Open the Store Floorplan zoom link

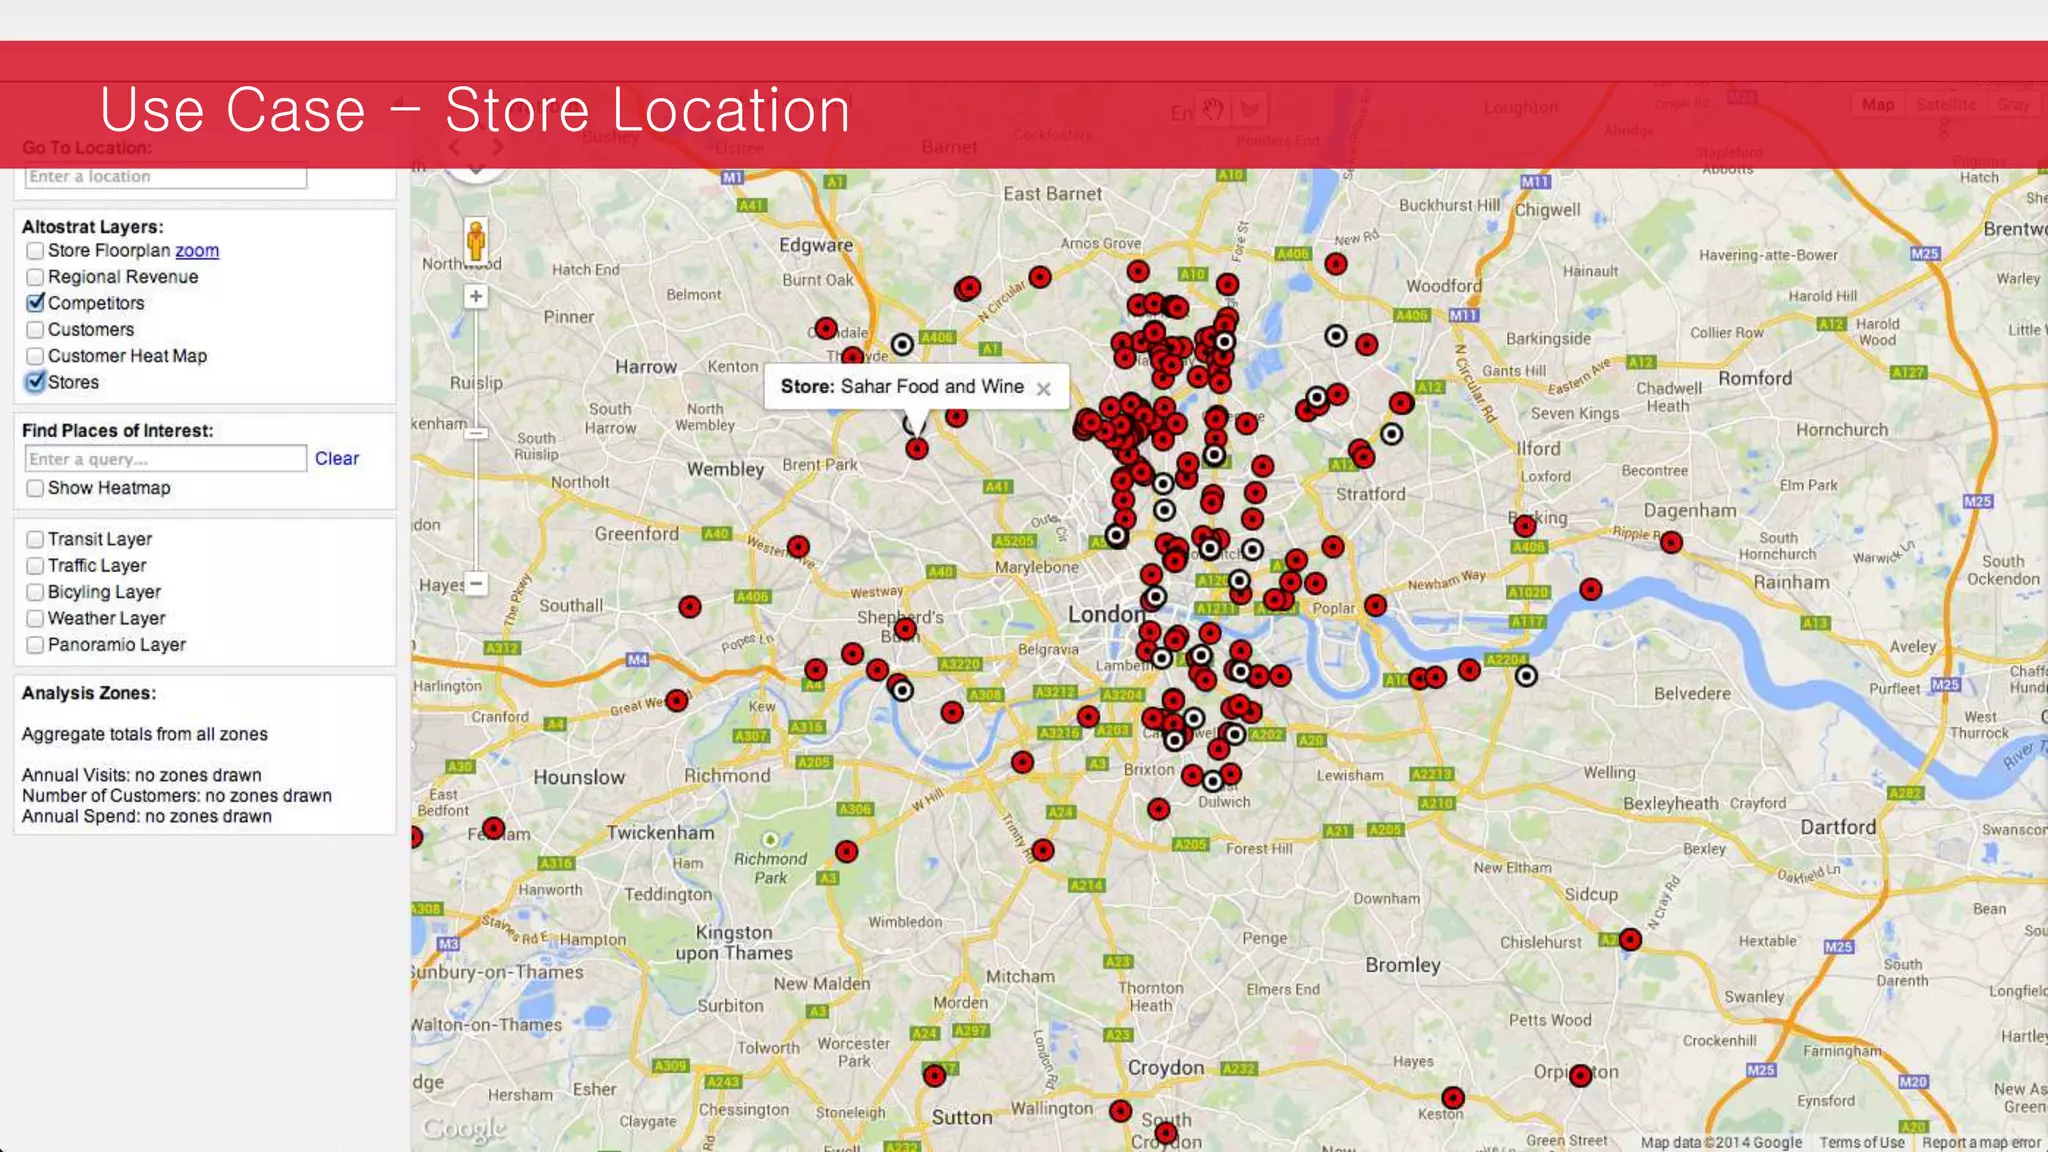tap(197, 251)
